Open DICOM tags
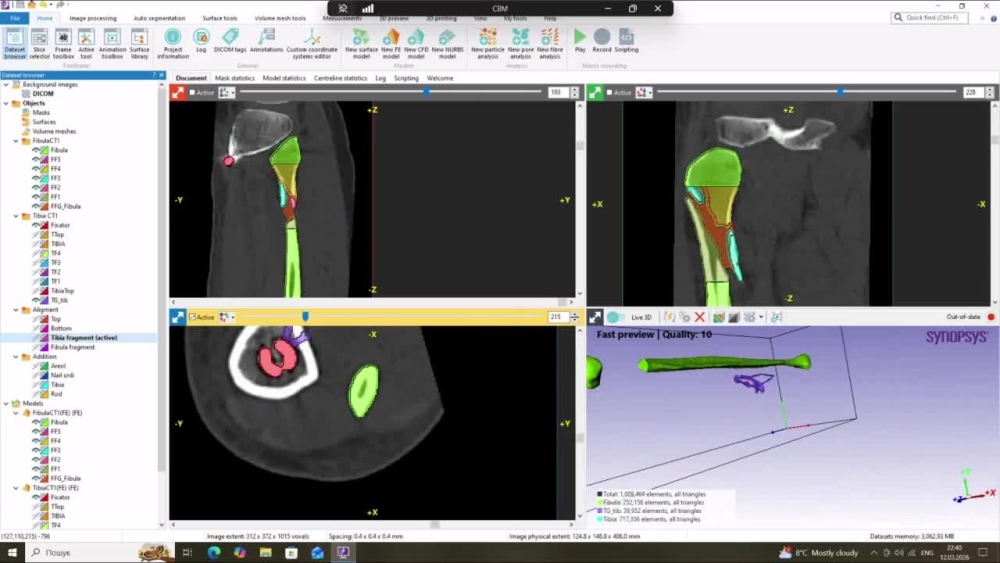1000x563 pixels. [x=230, y=40]
